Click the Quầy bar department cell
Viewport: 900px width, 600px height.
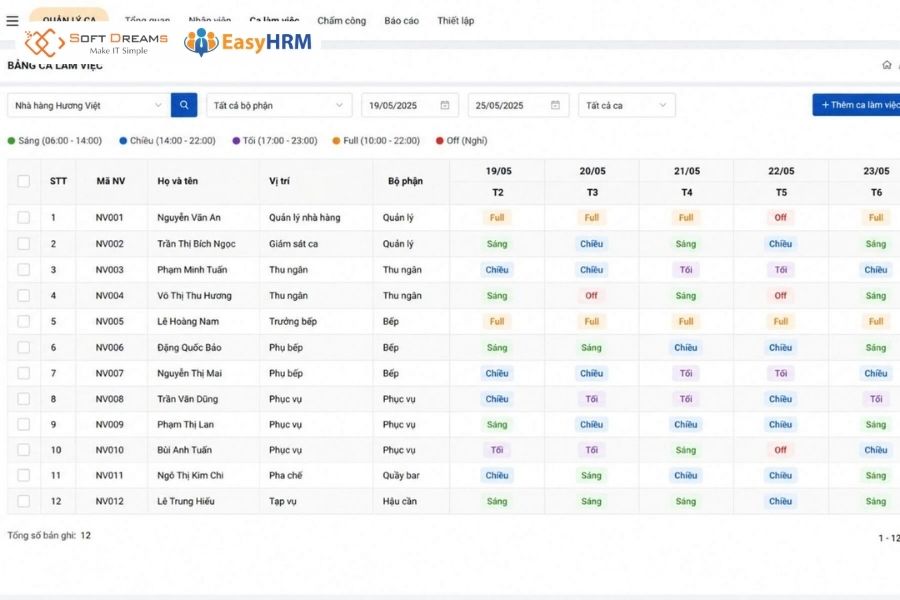[401, 475]
